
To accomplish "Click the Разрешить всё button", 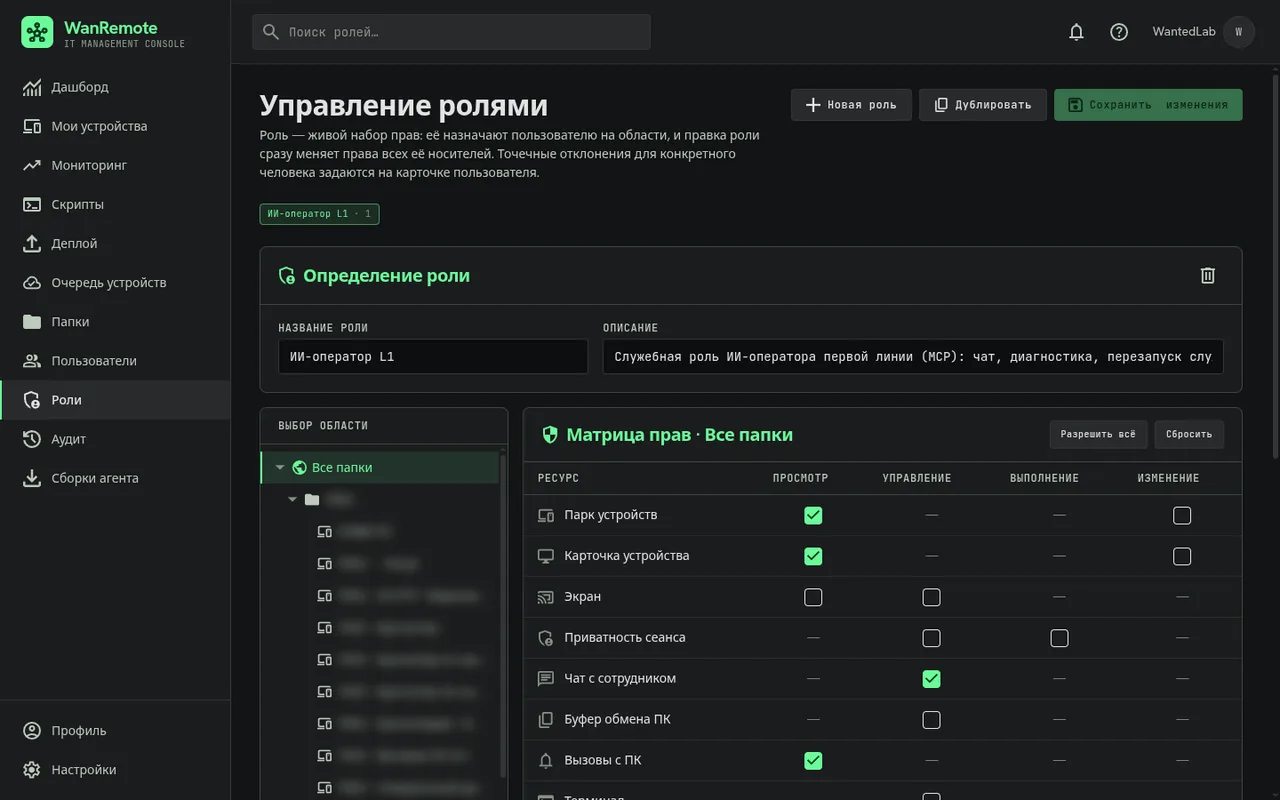I will click(1098, 434).
